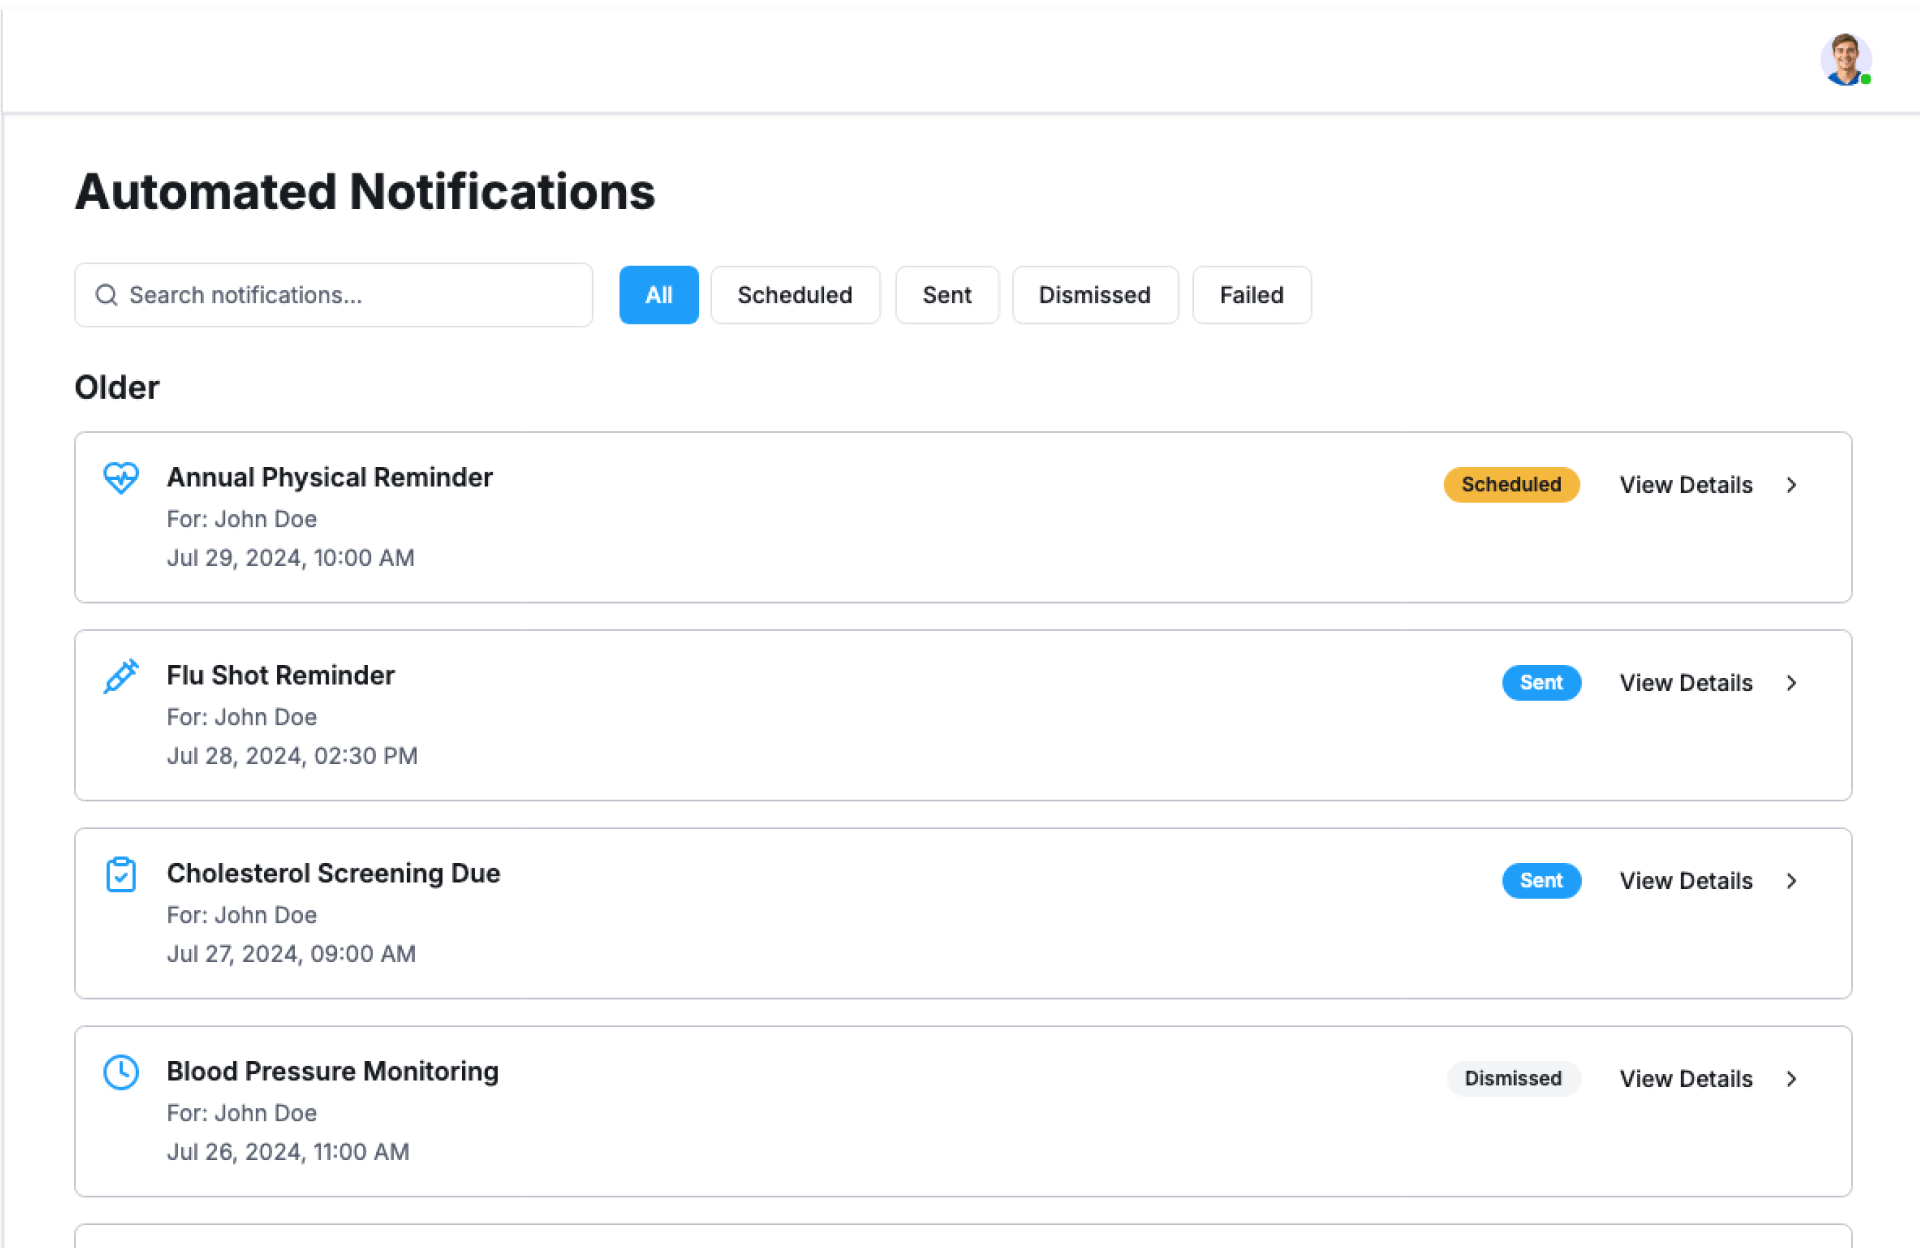Click the clipboard check icon for Cholesterol Screening
The height and width of the screenshot is (1248, 1920).
pyautogui.click(x=121, y=875)
